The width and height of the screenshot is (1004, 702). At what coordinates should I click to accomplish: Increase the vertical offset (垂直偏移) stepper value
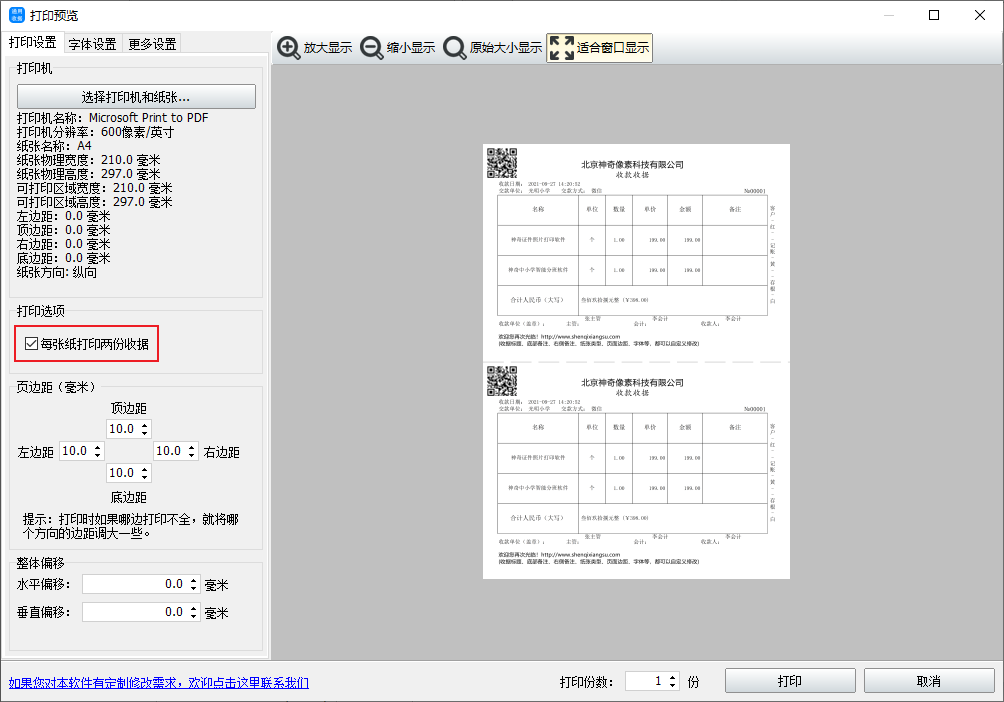click(194, 608)
